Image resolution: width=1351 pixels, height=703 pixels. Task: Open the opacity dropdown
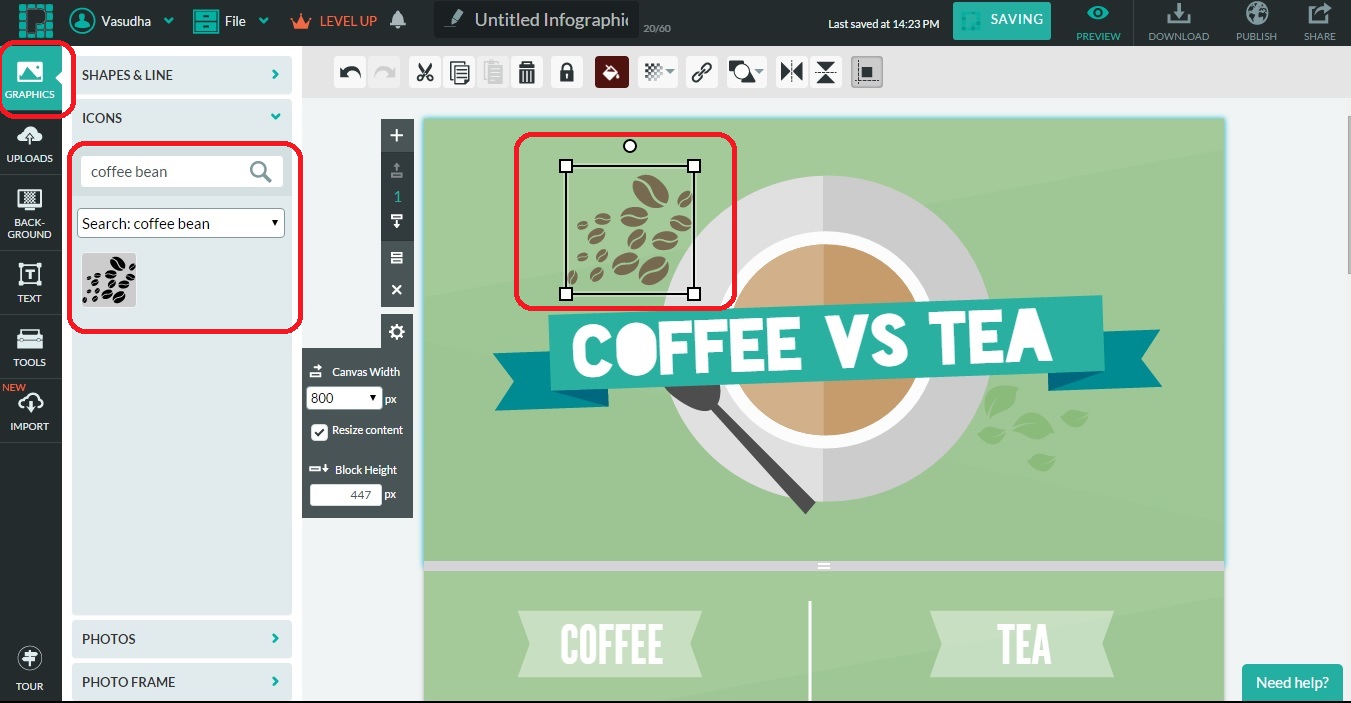pos(658,72)
